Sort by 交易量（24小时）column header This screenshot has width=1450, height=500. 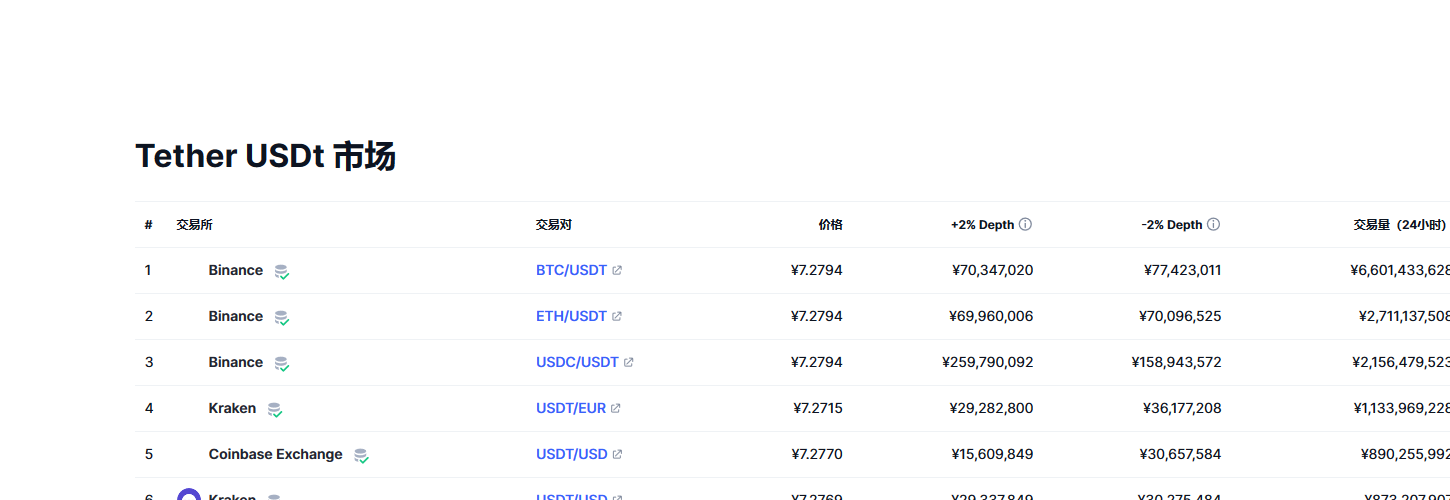coord(1400,225)
